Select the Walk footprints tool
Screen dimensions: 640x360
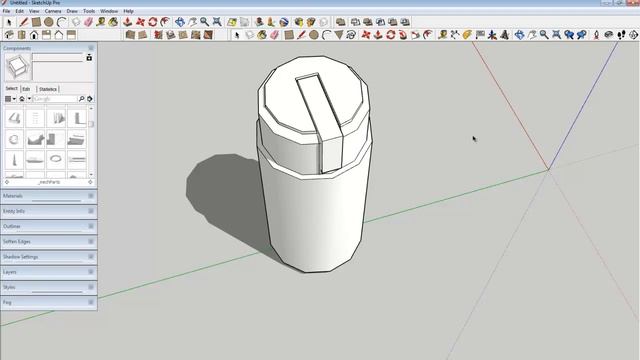click(x=621, y=35)
